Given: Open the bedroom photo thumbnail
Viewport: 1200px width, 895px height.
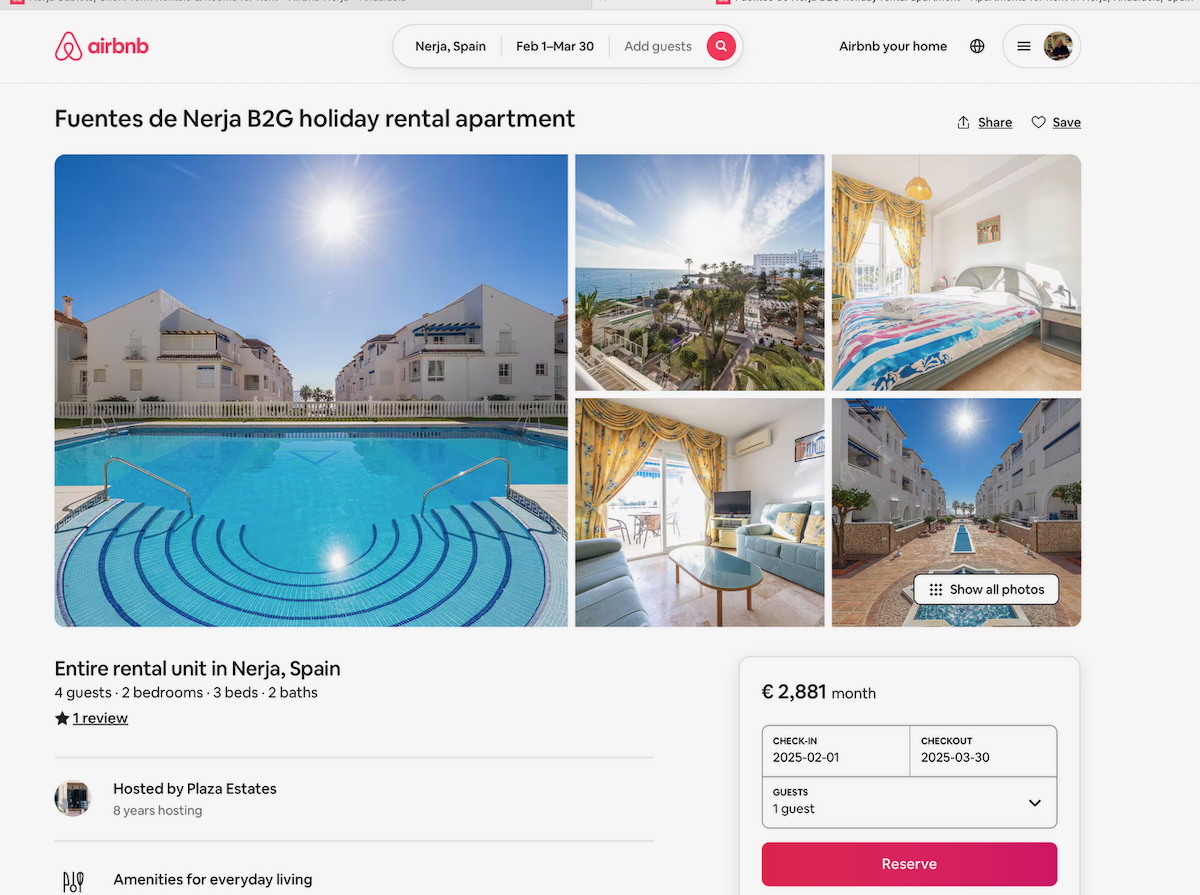Looking at the screenshot, I should [956, 272].
